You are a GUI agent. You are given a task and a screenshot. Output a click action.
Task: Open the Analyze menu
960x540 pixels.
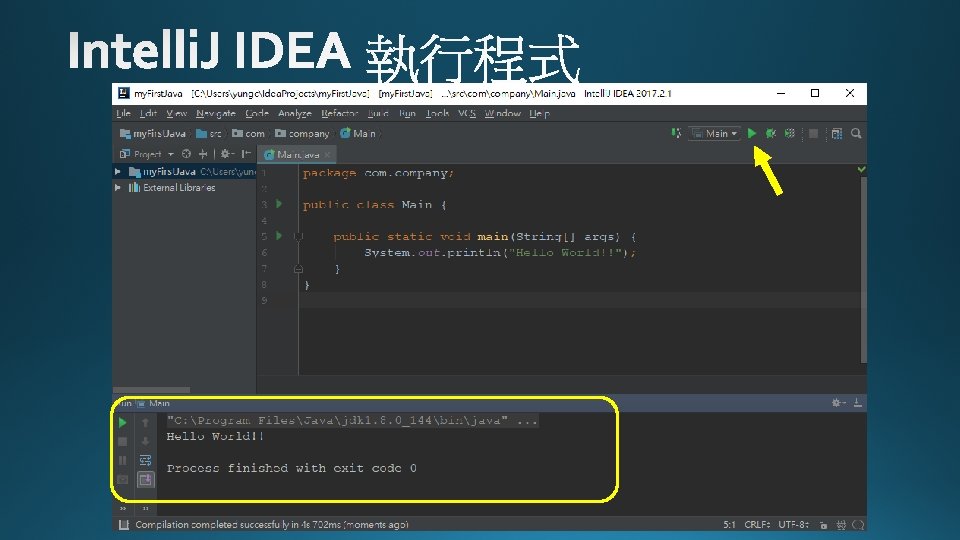click(294, 113)
